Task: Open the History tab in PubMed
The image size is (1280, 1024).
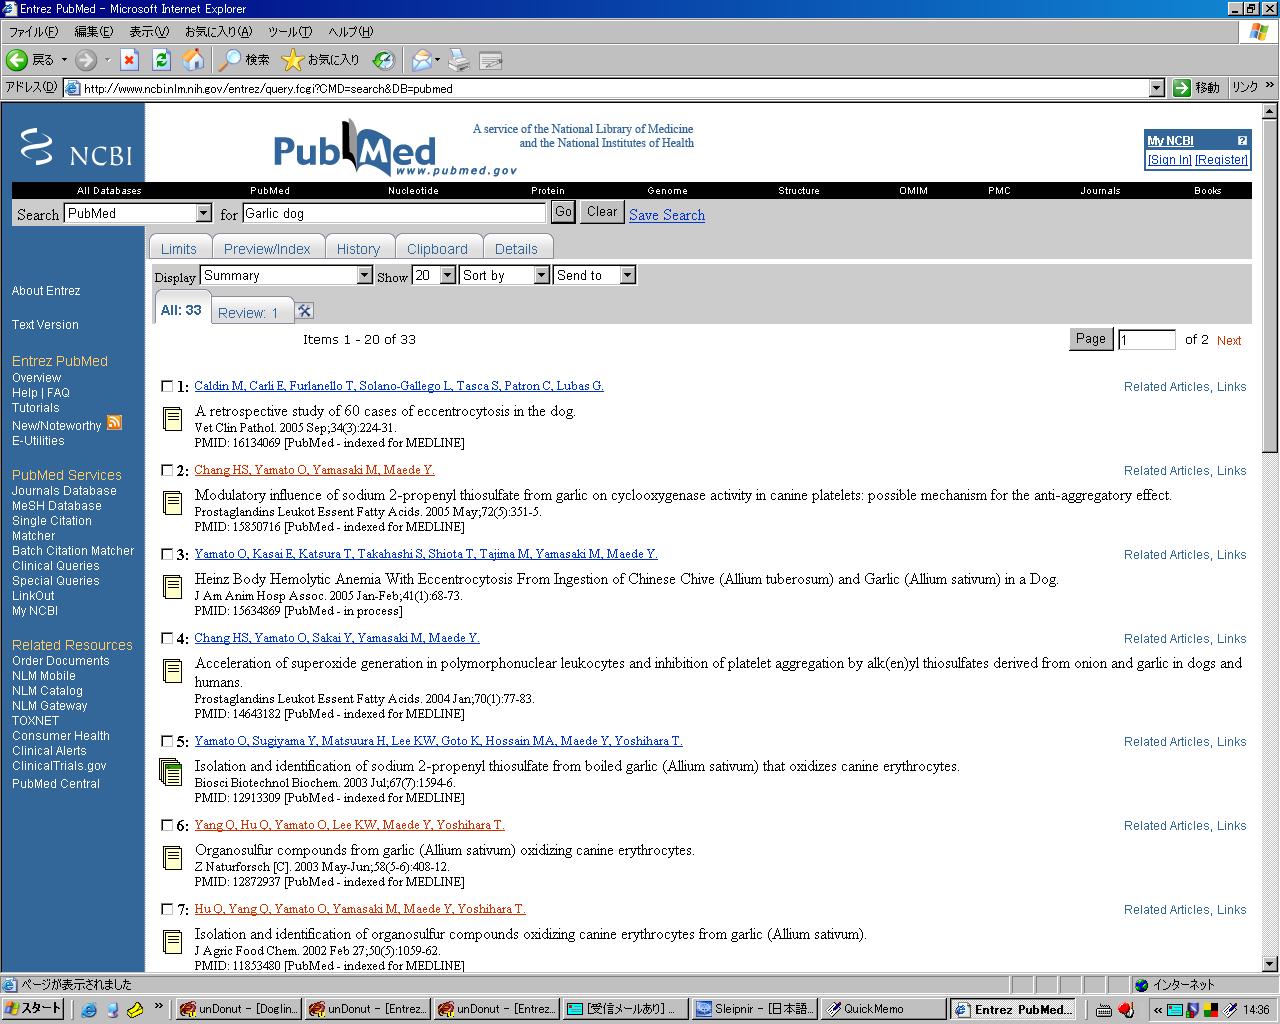Action: 359,247
